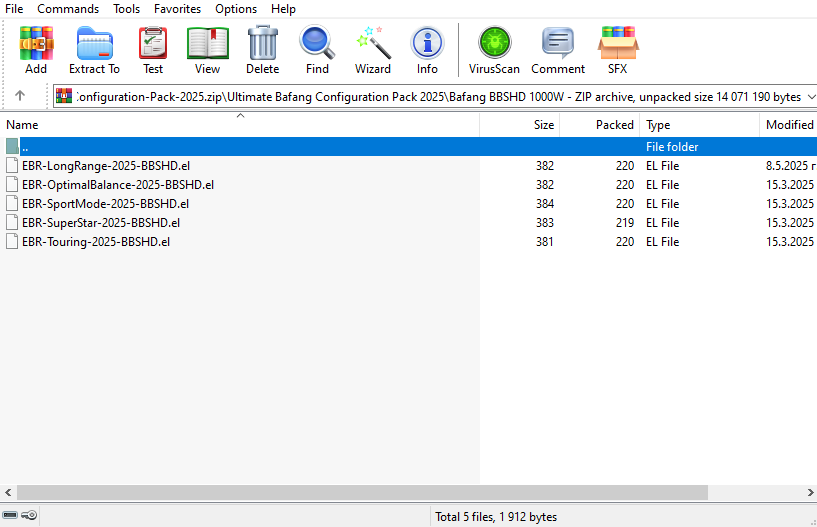Open the Tools menu
817x527 pixels.
[127, 9]
